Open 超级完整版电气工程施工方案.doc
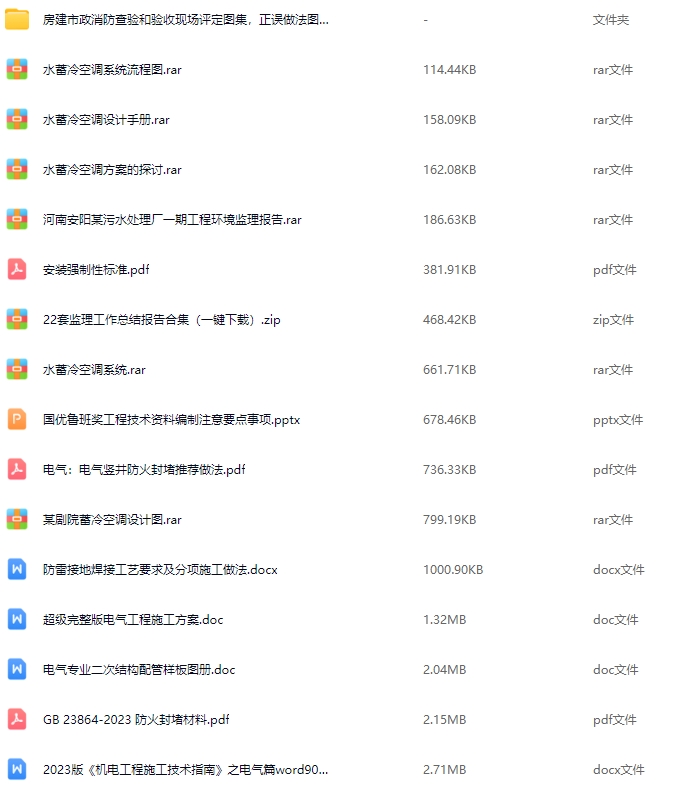 (133, 619)
